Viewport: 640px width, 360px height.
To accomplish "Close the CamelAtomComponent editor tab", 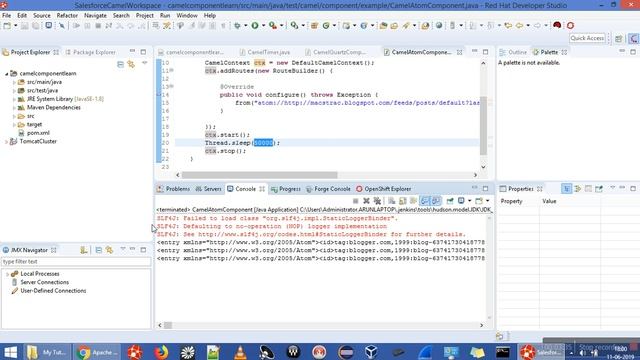I will 460,52.
